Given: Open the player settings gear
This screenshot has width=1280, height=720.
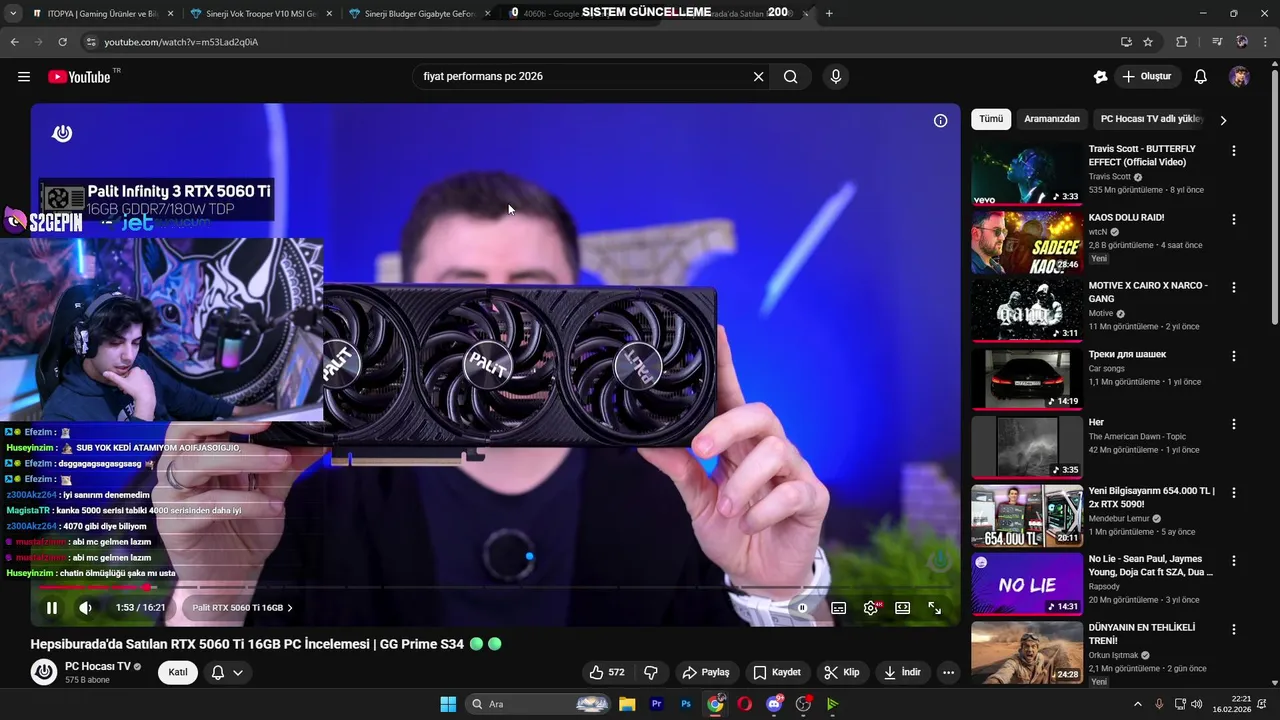Looking at the screenshot, I should [x=871, y=608].
